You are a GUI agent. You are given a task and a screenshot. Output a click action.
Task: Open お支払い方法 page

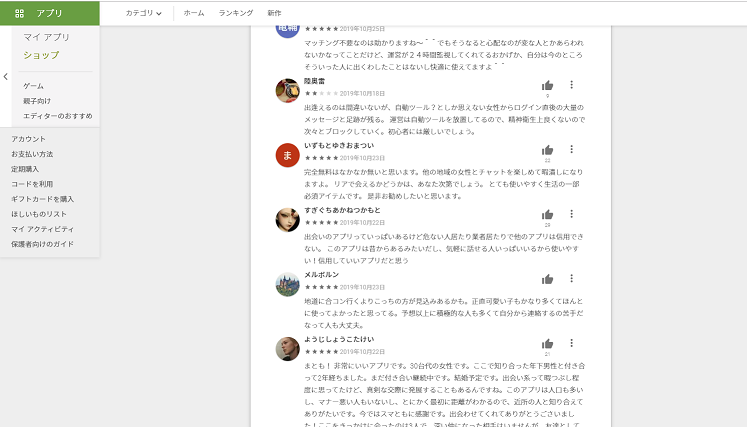coord(32,154)
